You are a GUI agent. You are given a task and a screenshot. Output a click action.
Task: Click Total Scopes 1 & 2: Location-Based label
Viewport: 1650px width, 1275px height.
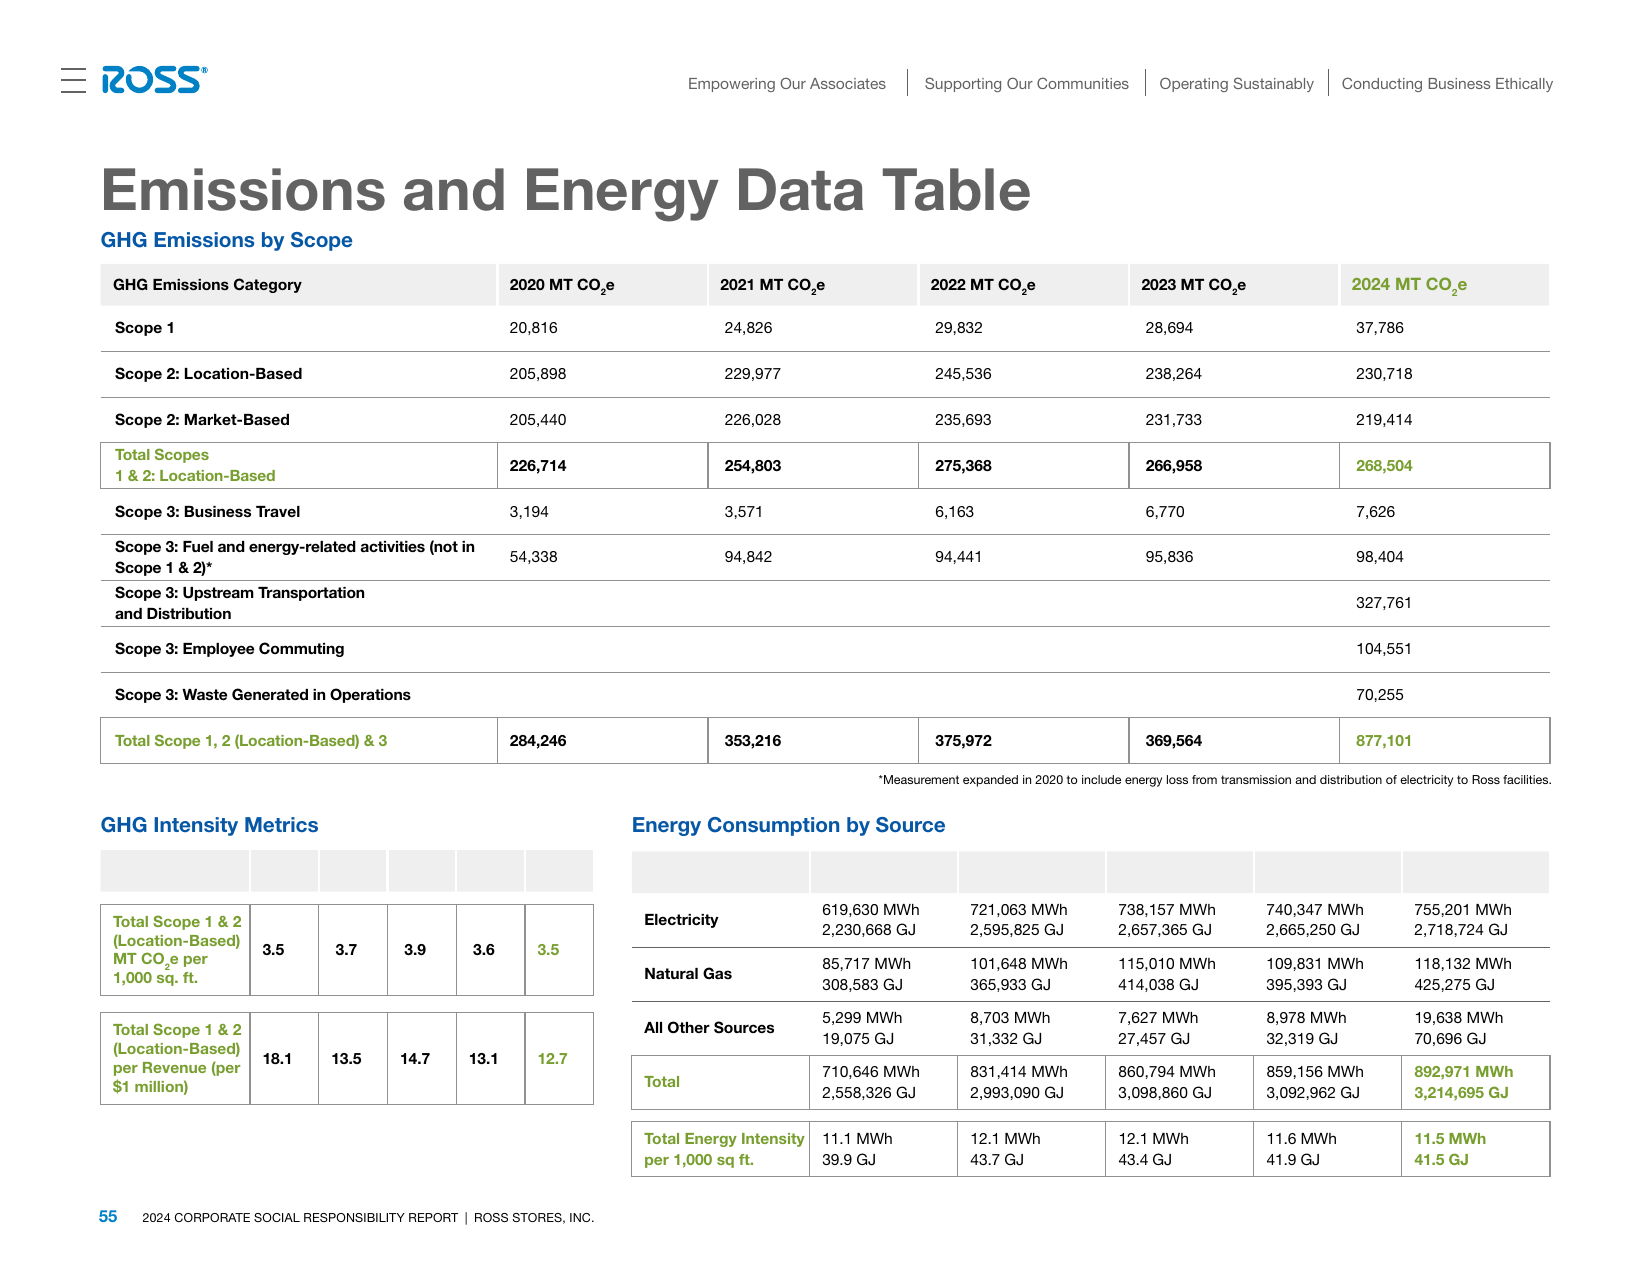click(195, 465)
